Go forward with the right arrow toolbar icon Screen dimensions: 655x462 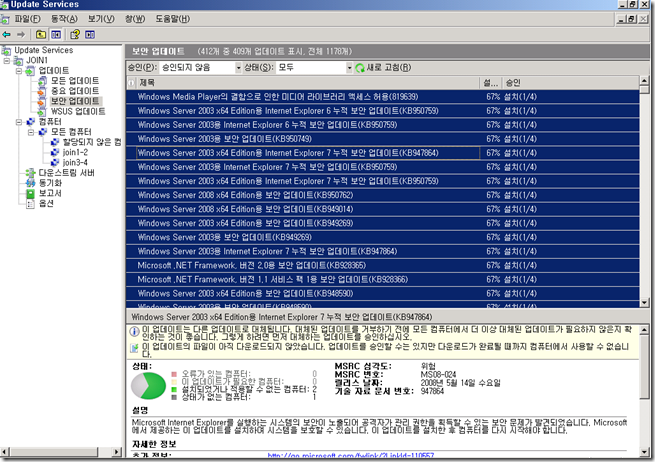pyautogui.click(x=21, y=35)
